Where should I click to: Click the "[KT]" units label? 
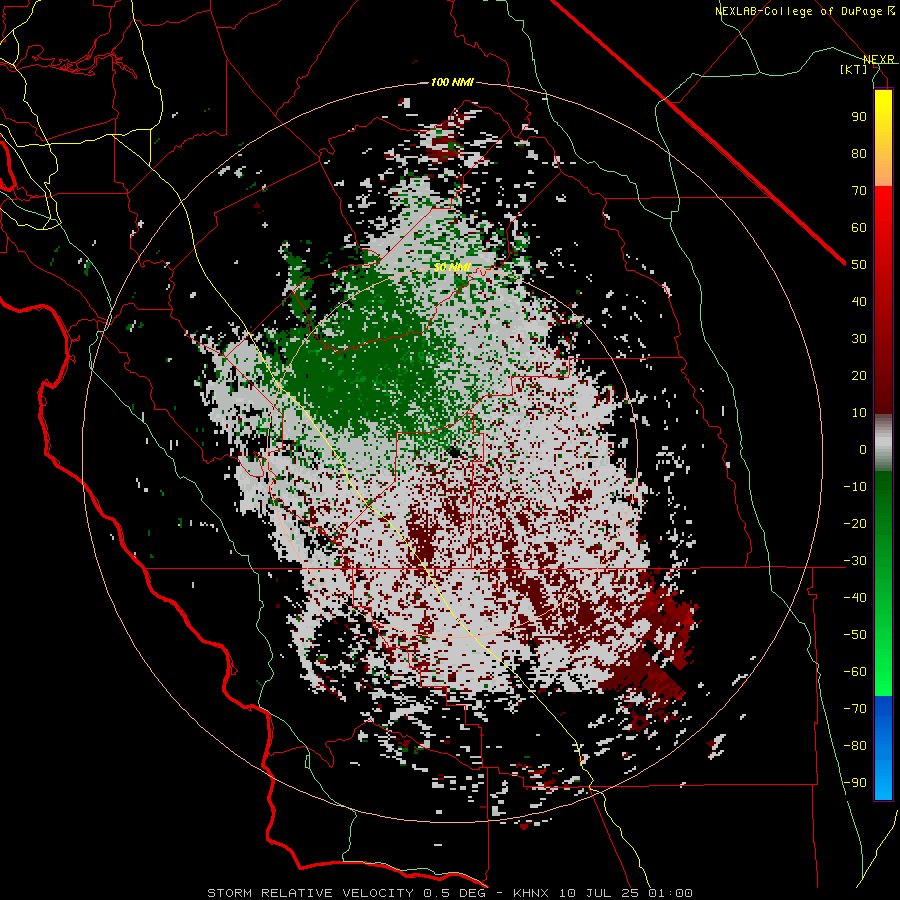854,69
